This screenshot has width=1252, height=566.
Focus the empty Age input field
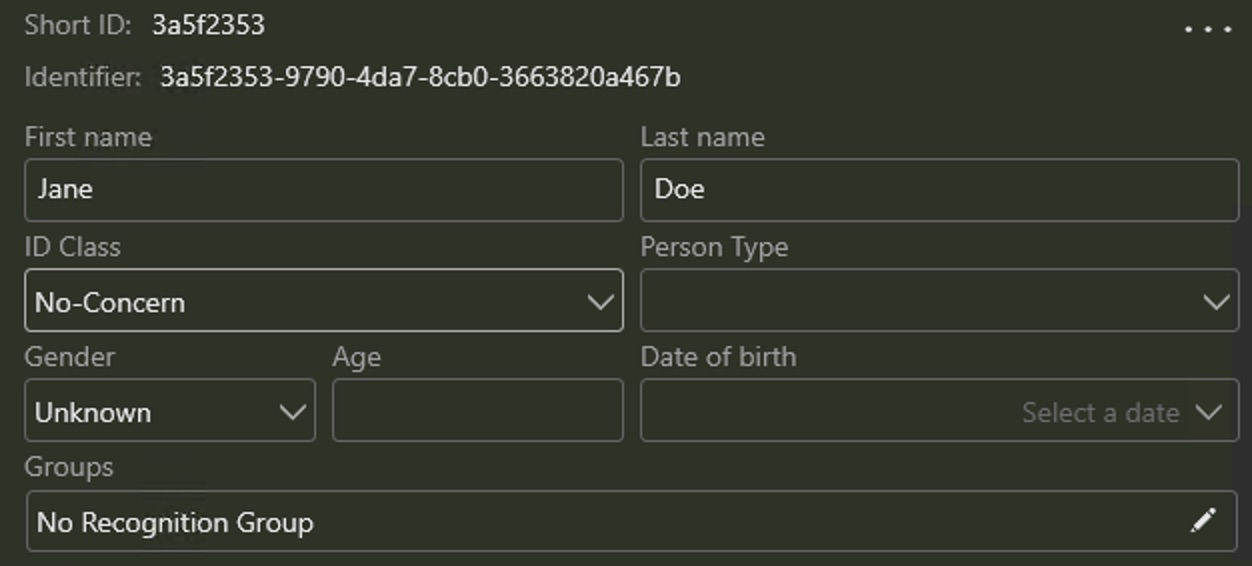pyautogui.click(x=477, y=411)
